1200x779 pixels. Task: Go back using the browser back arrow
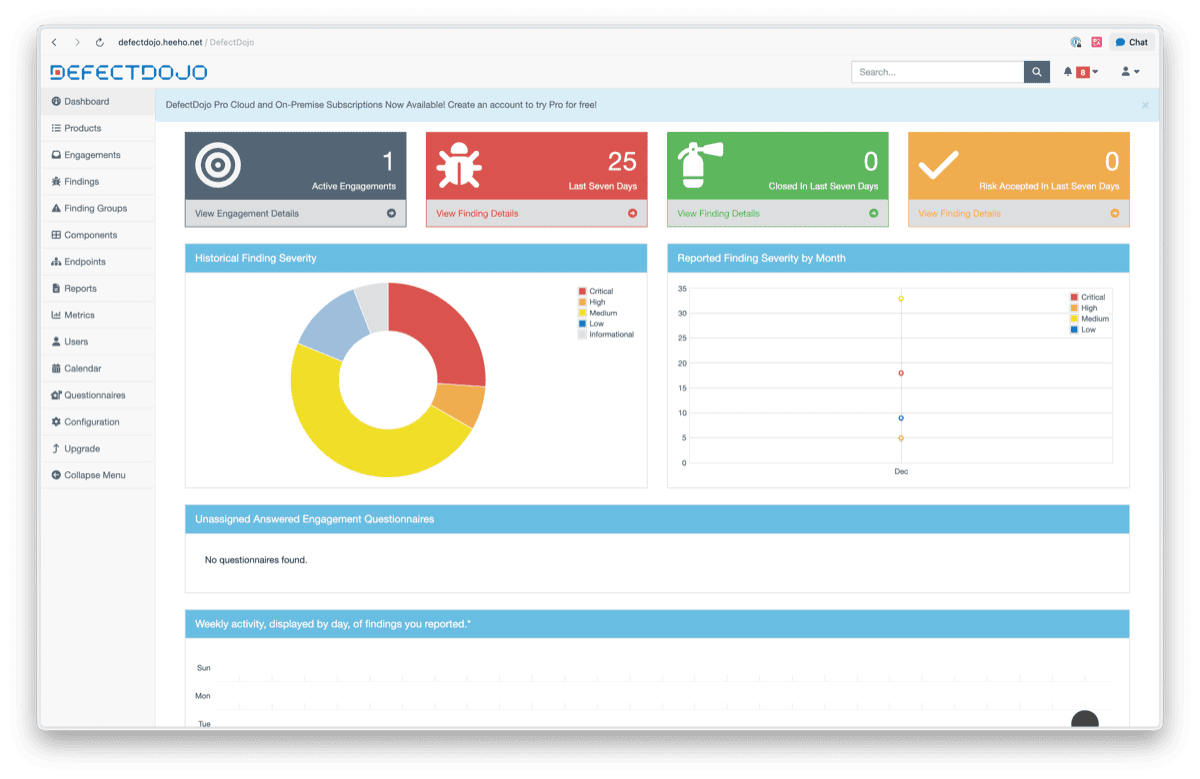coord(54,42)
